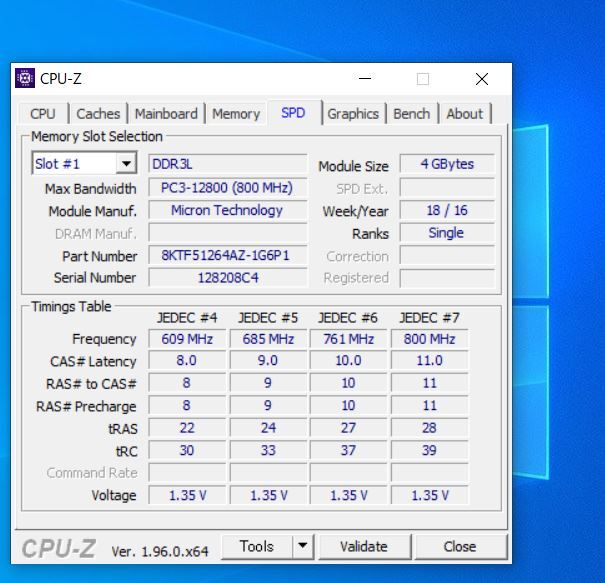605x583 pixels.
Task: Click the Close button
Action: click(460, 546)
